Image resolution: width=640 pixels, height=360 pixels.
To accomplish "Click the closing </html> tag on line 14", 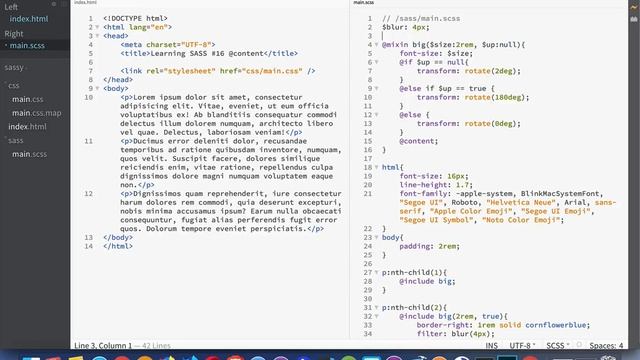I will [118, 247].
